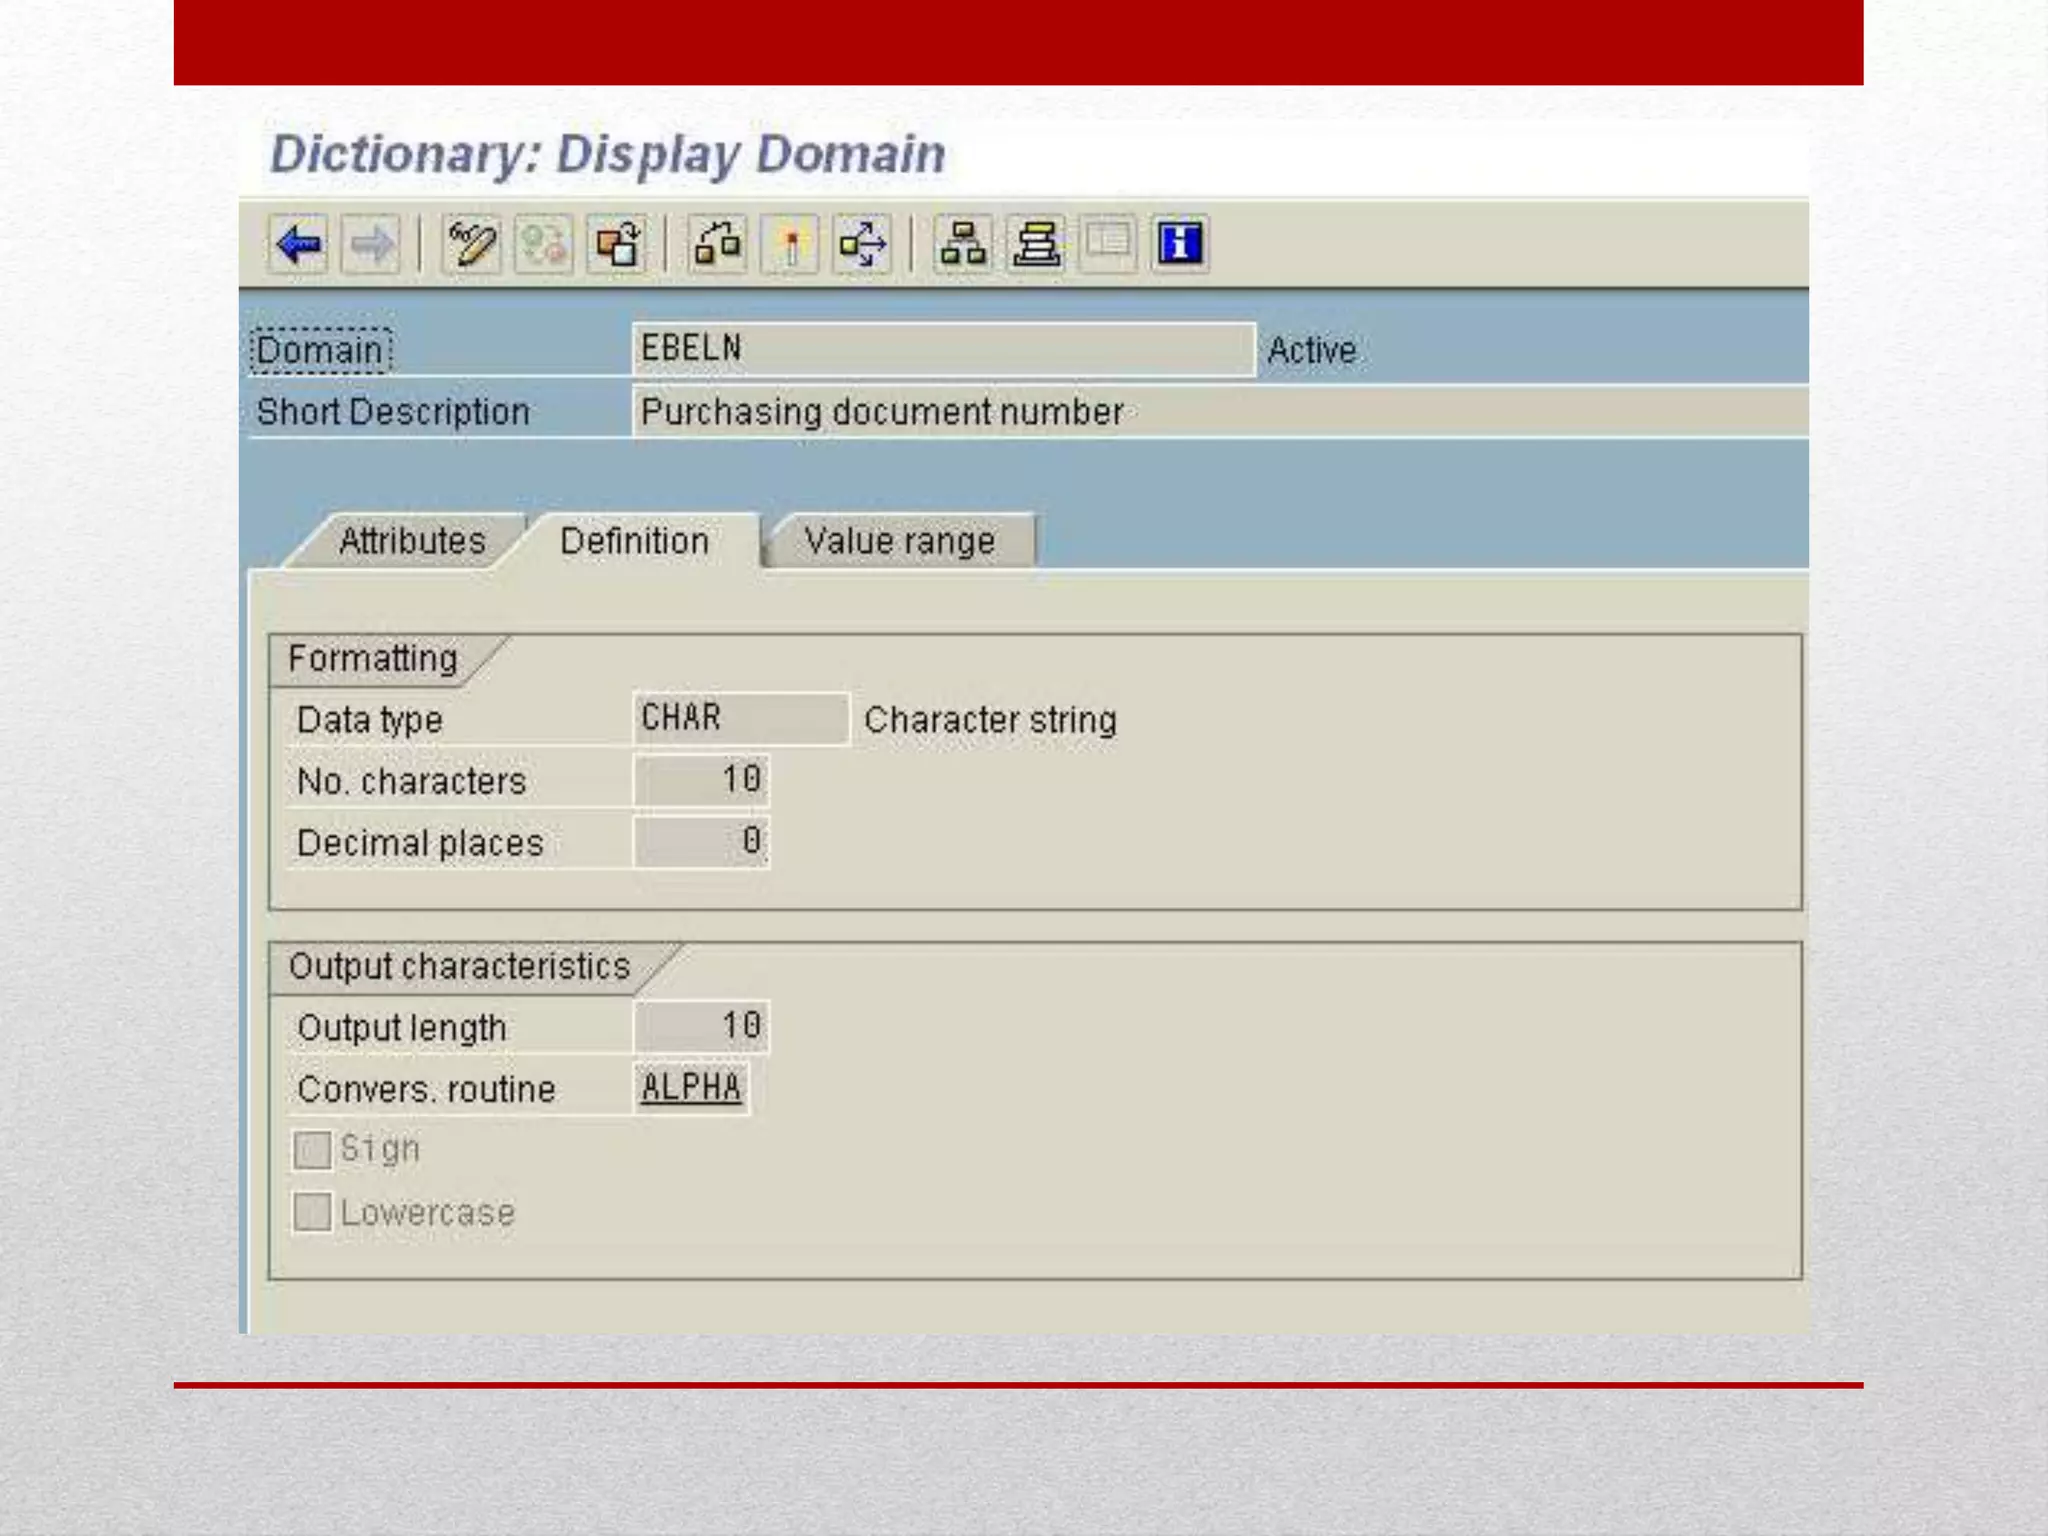2048x1536 pixels.
Task: Open the Other Object icon
Action: 617,244
